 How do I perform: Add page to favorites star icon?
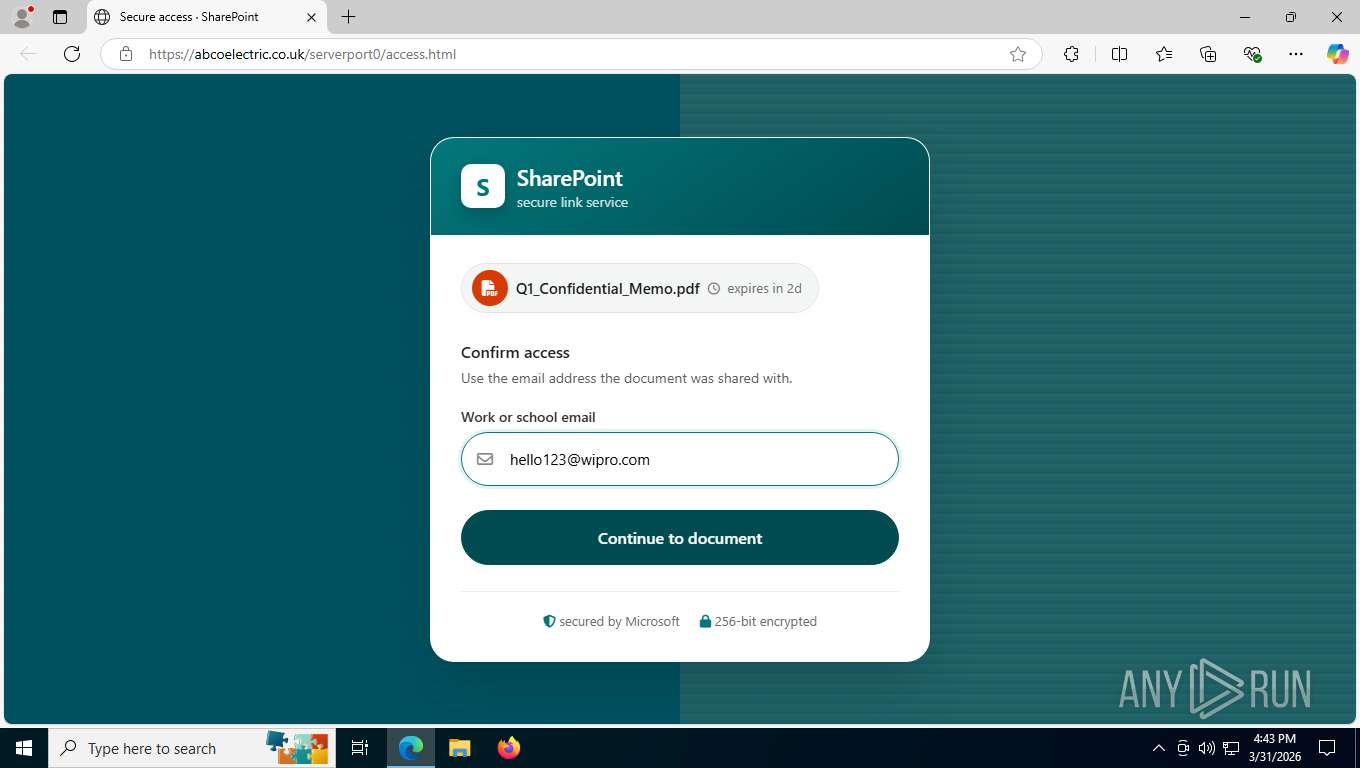1018,54
